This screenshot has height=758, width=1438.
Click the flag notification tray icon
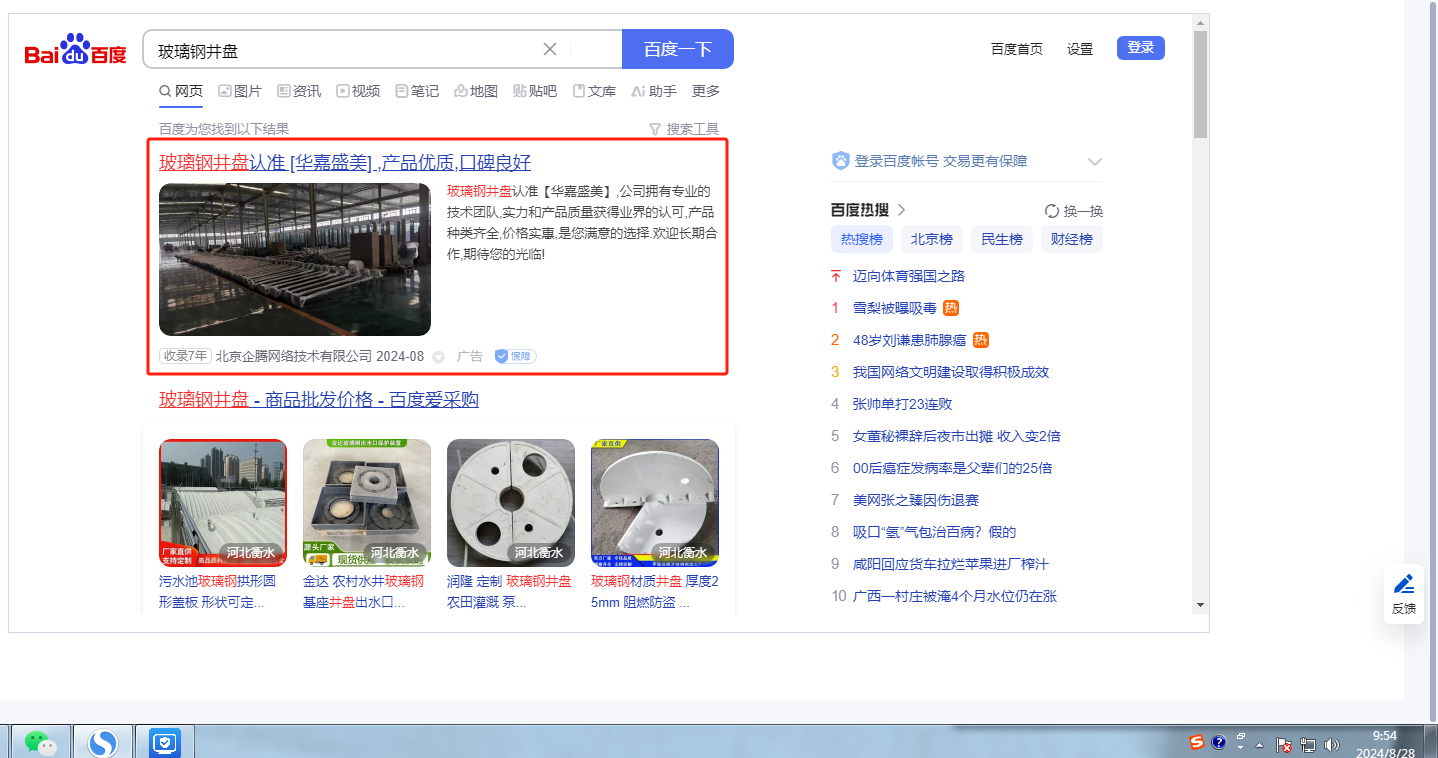pos(1285,745)
